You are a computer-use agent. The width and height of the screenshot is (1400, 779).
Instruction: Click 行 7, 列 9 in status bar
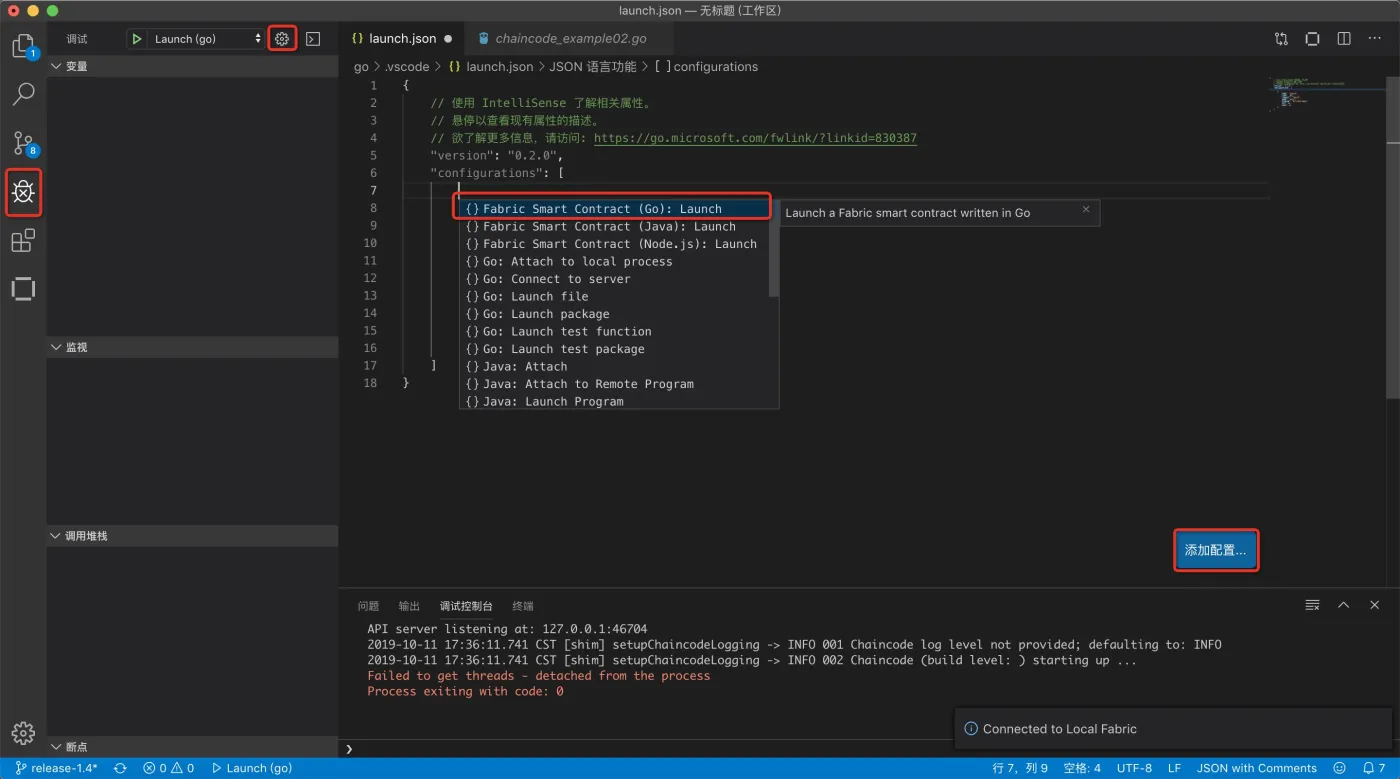1020,768
